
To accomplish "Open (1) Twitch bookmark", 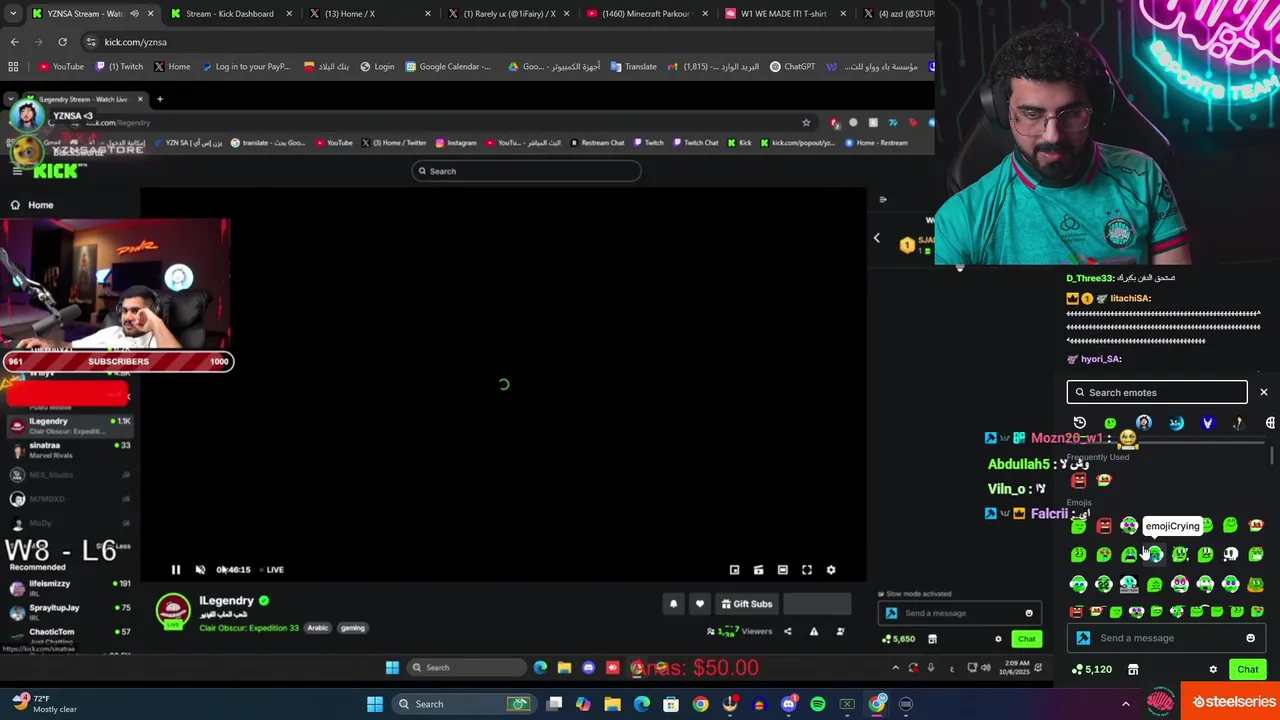I will pyautogui.click(x=119, y=67).
